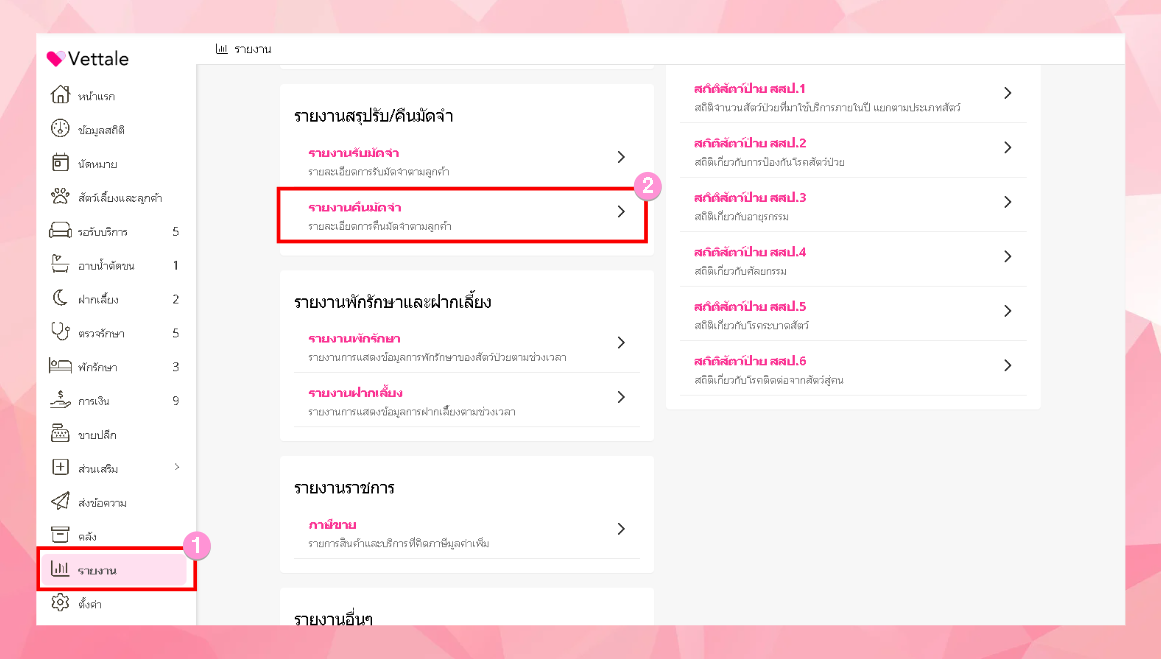Click the อาบน้ำตัดขน count badge 1
Screen dimensions: 1161x659
(x=175, y=265)
